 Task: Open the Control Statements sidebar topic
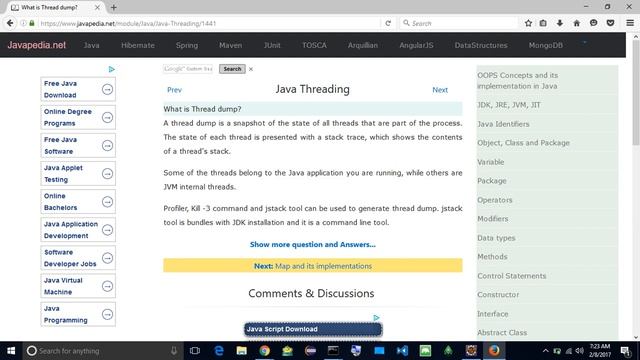(x=512, y=276)
